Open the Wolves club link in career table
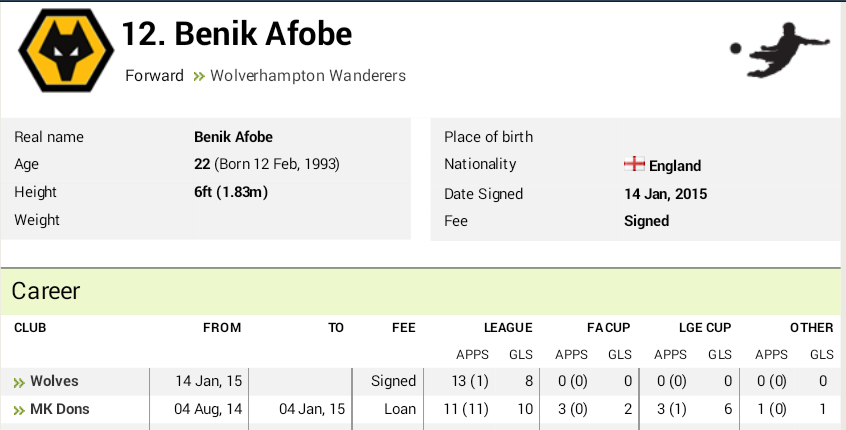Screen dimensions: 846x430 pos(54,381)
